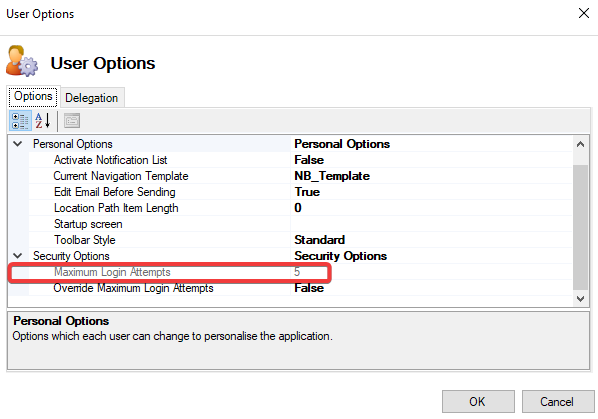Select the Options tab
The image size is (598, 419).
coord(33,96)
